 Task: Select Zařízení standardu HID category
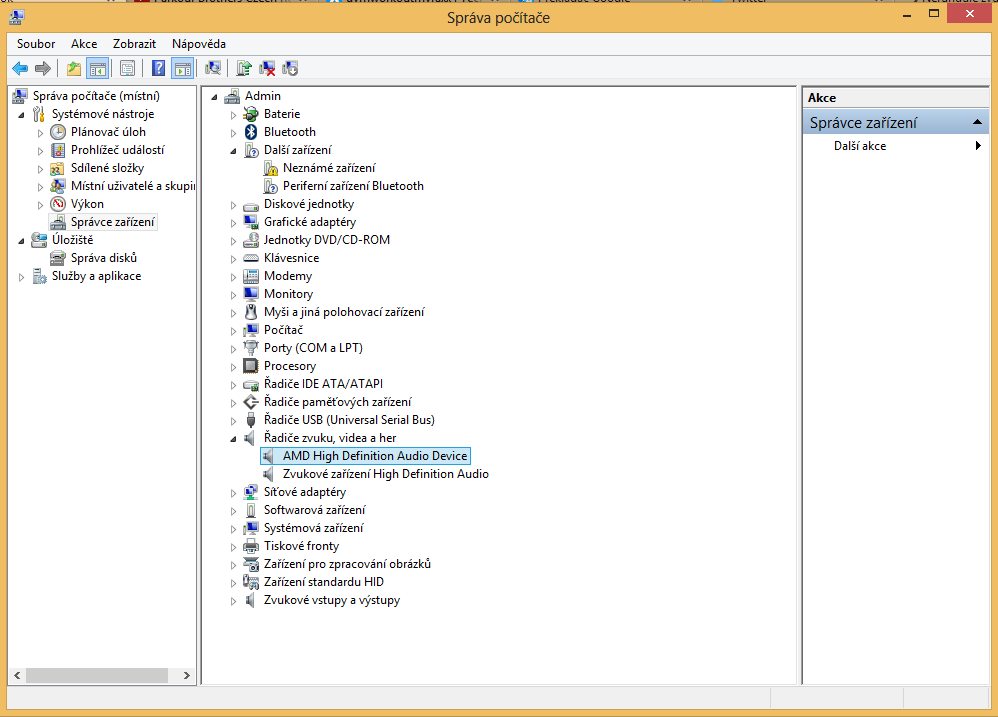[x=324, y=581]
